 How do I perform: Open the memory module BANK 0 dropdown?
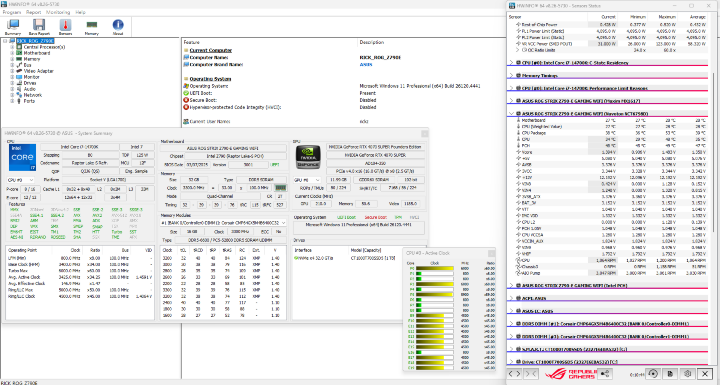(x=224, y=223)
